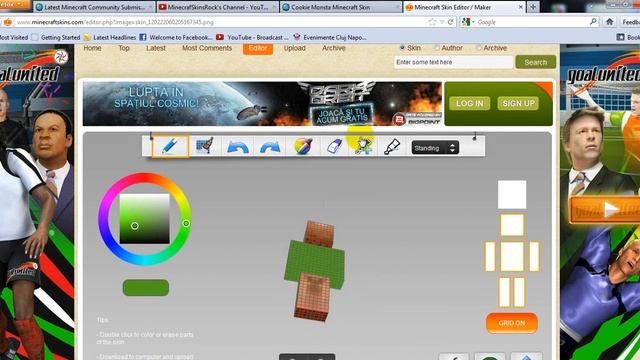
Task: Open a new browser tab
Action: pos(533,7)
